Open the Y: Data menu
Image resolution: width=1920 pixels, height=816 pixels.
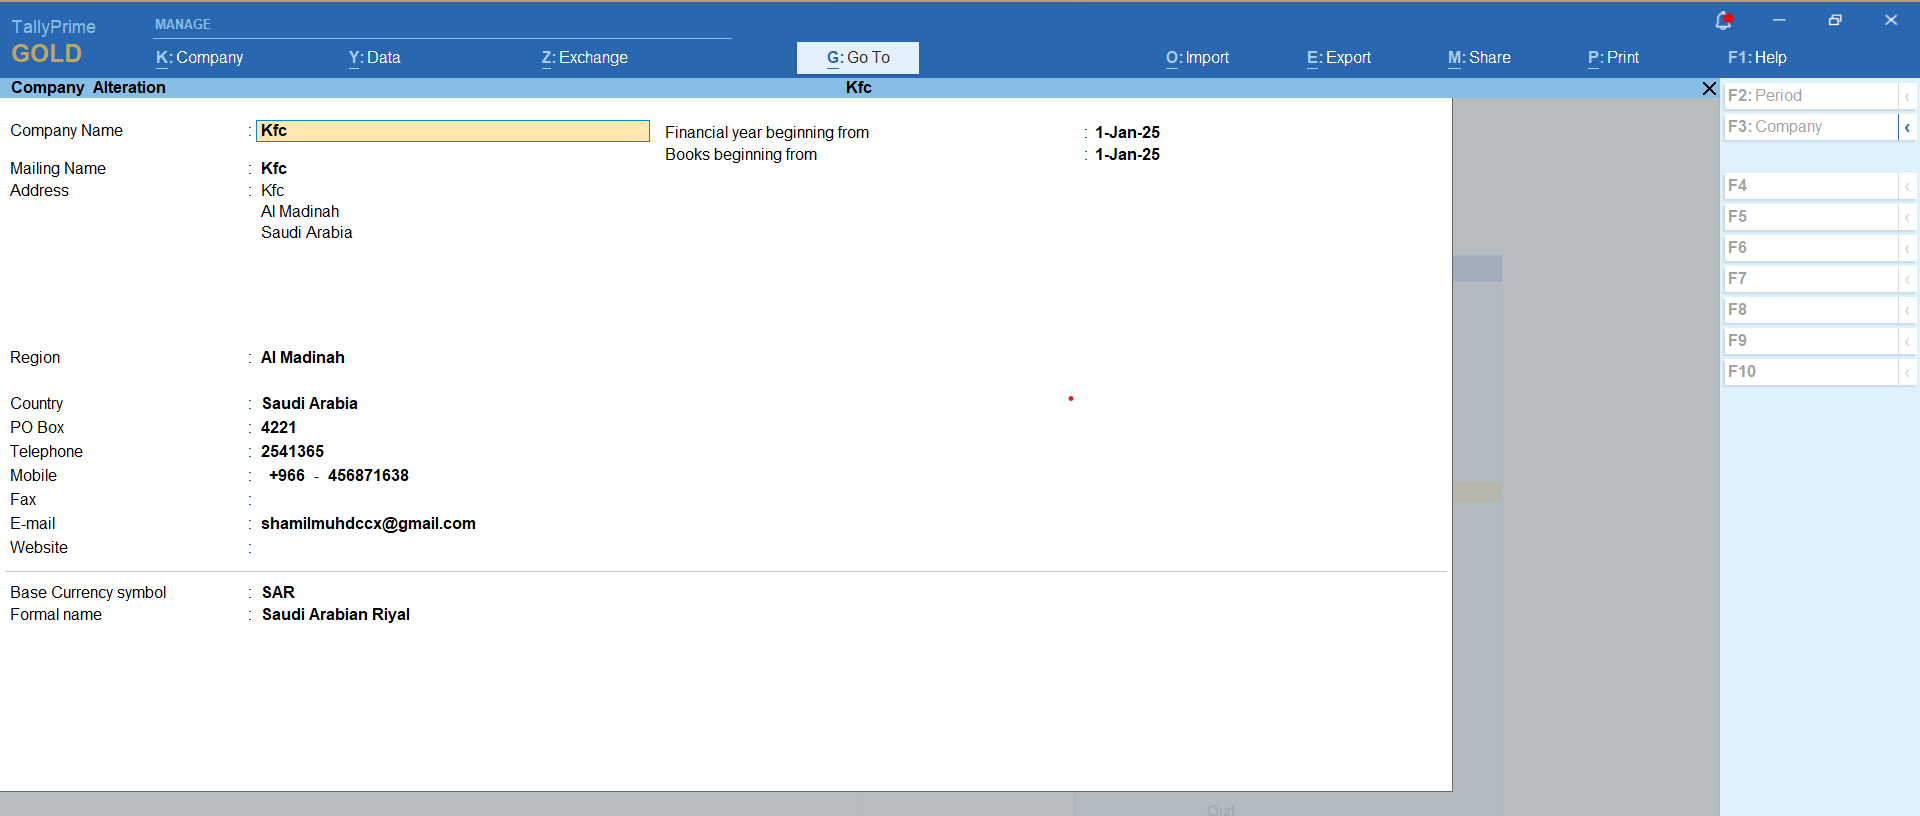pos(374,58)
